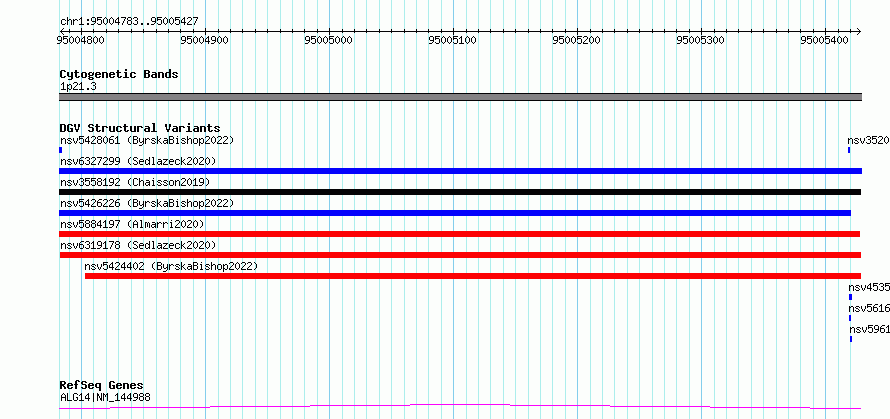Screen dimensions: 890x419
Task: Click the 95004800 ruler position
Action: pyautogui.click(x=81, y=40)
